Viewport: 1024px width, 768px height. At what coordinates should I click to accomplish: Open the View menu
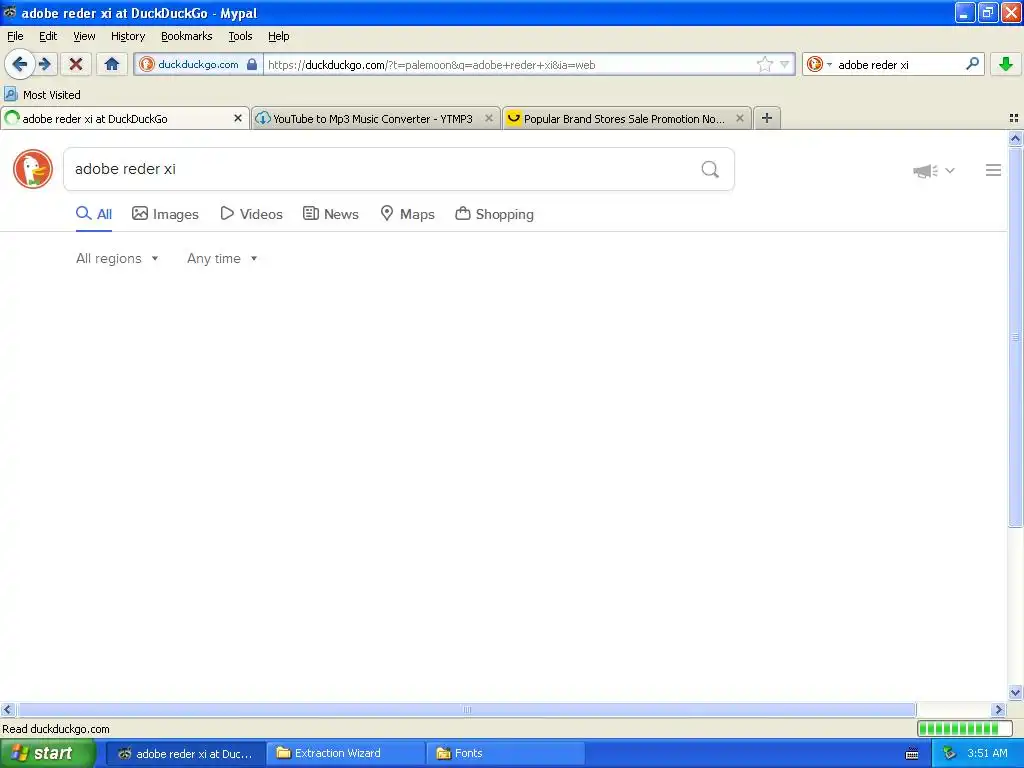[x=84, y=36]
